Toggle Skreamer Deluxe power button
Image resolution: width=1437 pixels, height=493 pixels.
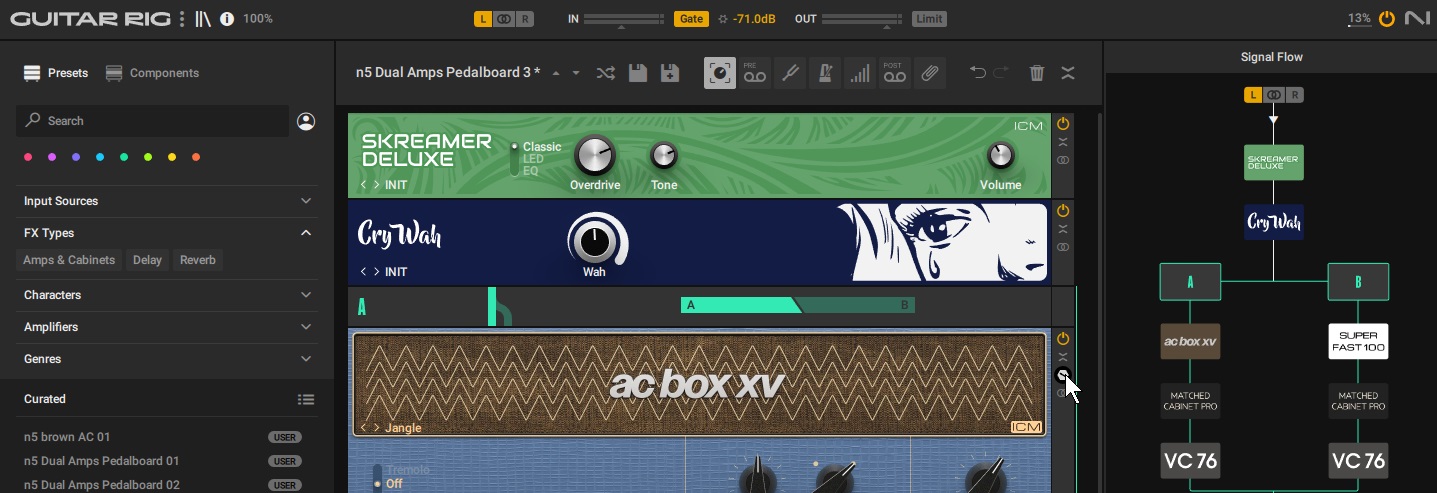coord(1063,124)
